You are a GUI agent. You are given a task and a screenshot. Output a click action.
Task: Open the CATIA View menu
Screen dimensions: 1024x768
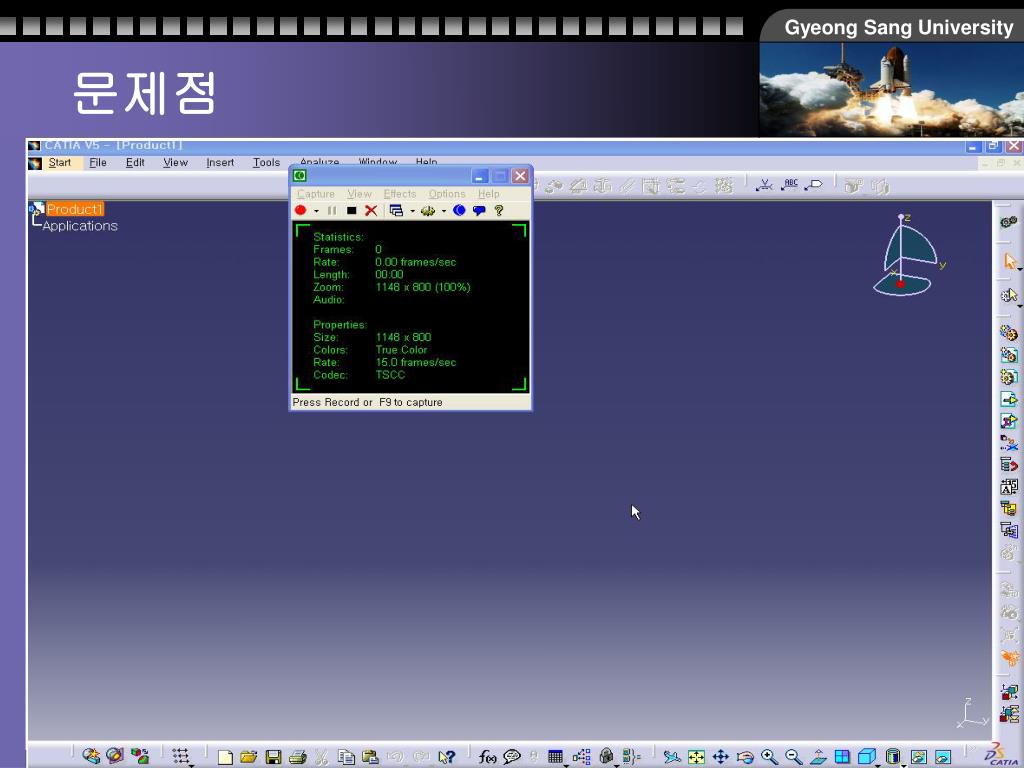click(175, 163)
